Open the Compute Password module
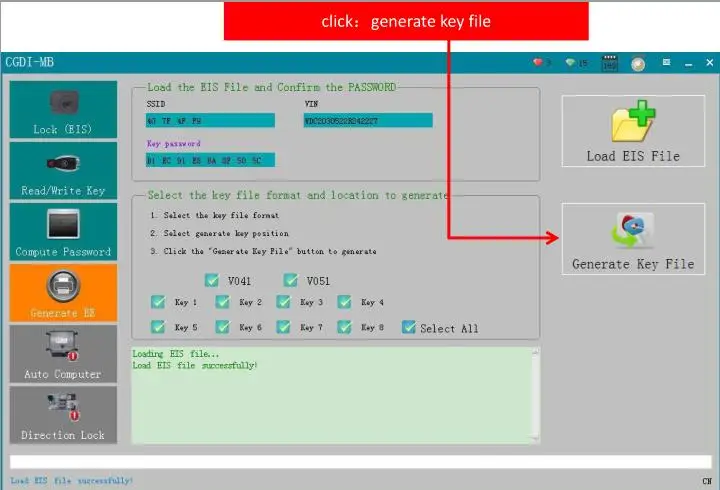The height and width of the screenshot is (490, 720). [63, 231]
